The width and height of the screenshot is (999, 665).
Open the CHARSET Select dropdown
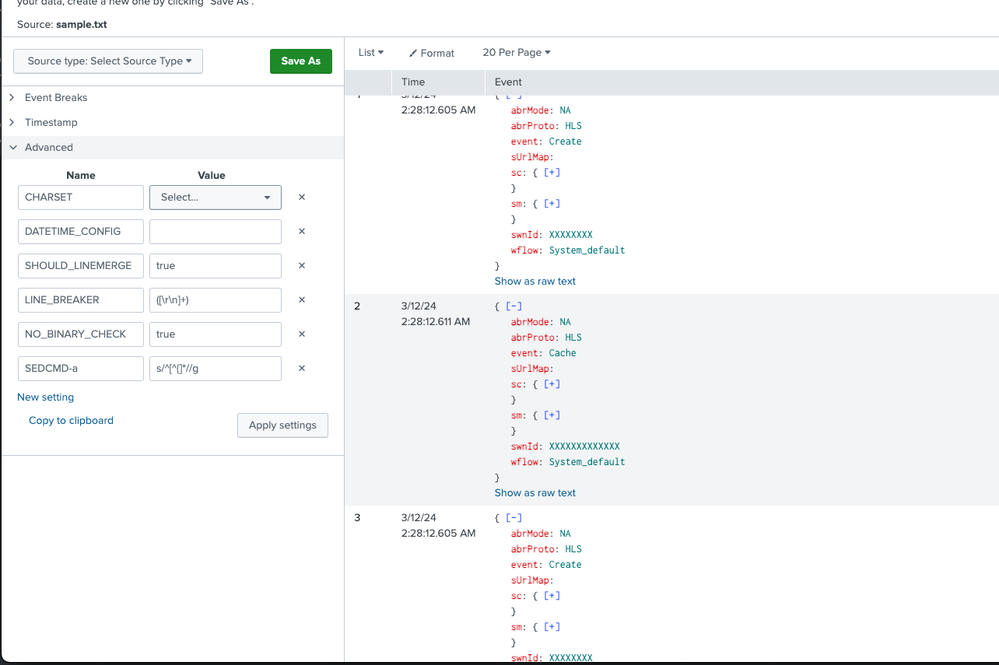click(215, 198)
